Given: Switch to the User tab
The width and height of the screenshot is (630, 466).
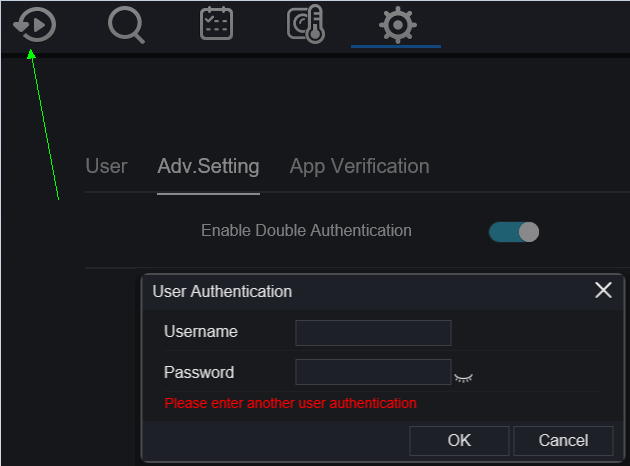Looking at the screenshot, I should (106, 166).
